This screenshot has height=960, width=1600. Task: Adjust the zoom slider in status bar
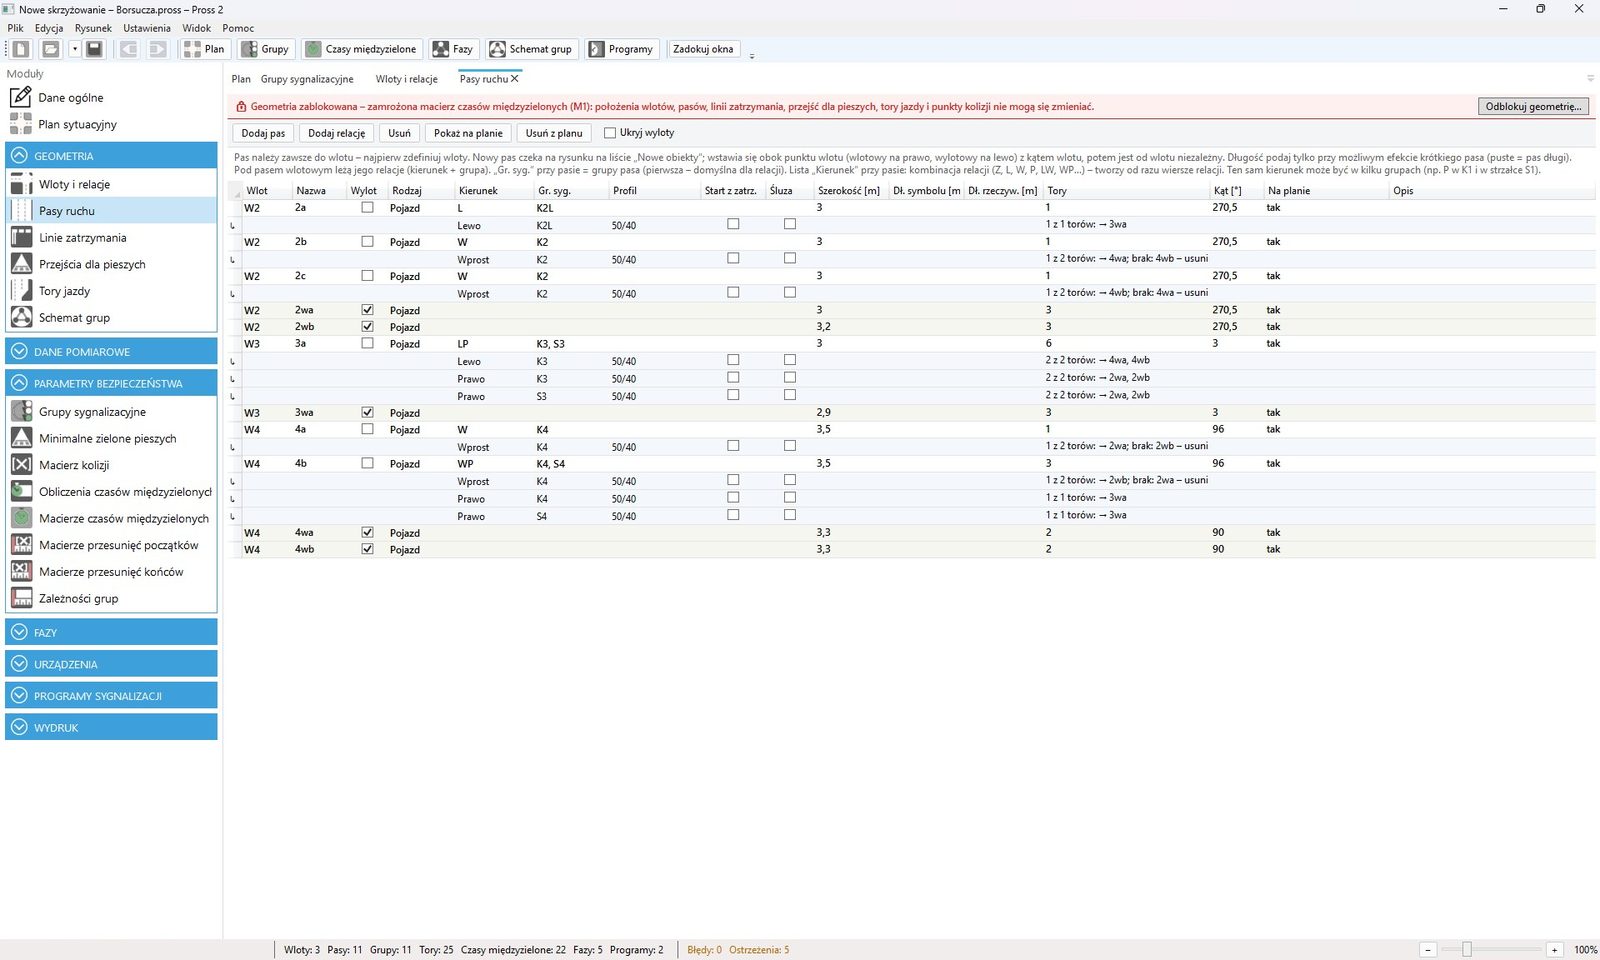tap(1467, 950)
